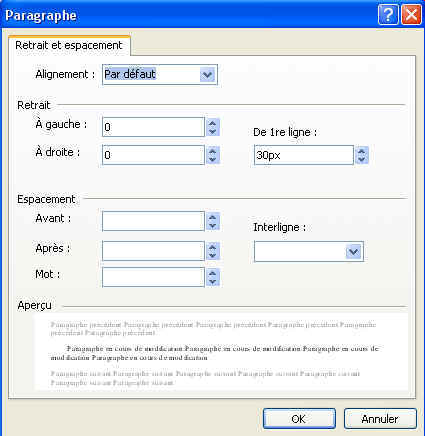Viewport: 425px width, 436px height.
Task: Increase the À droite indent value
Action: click(213, 151)
